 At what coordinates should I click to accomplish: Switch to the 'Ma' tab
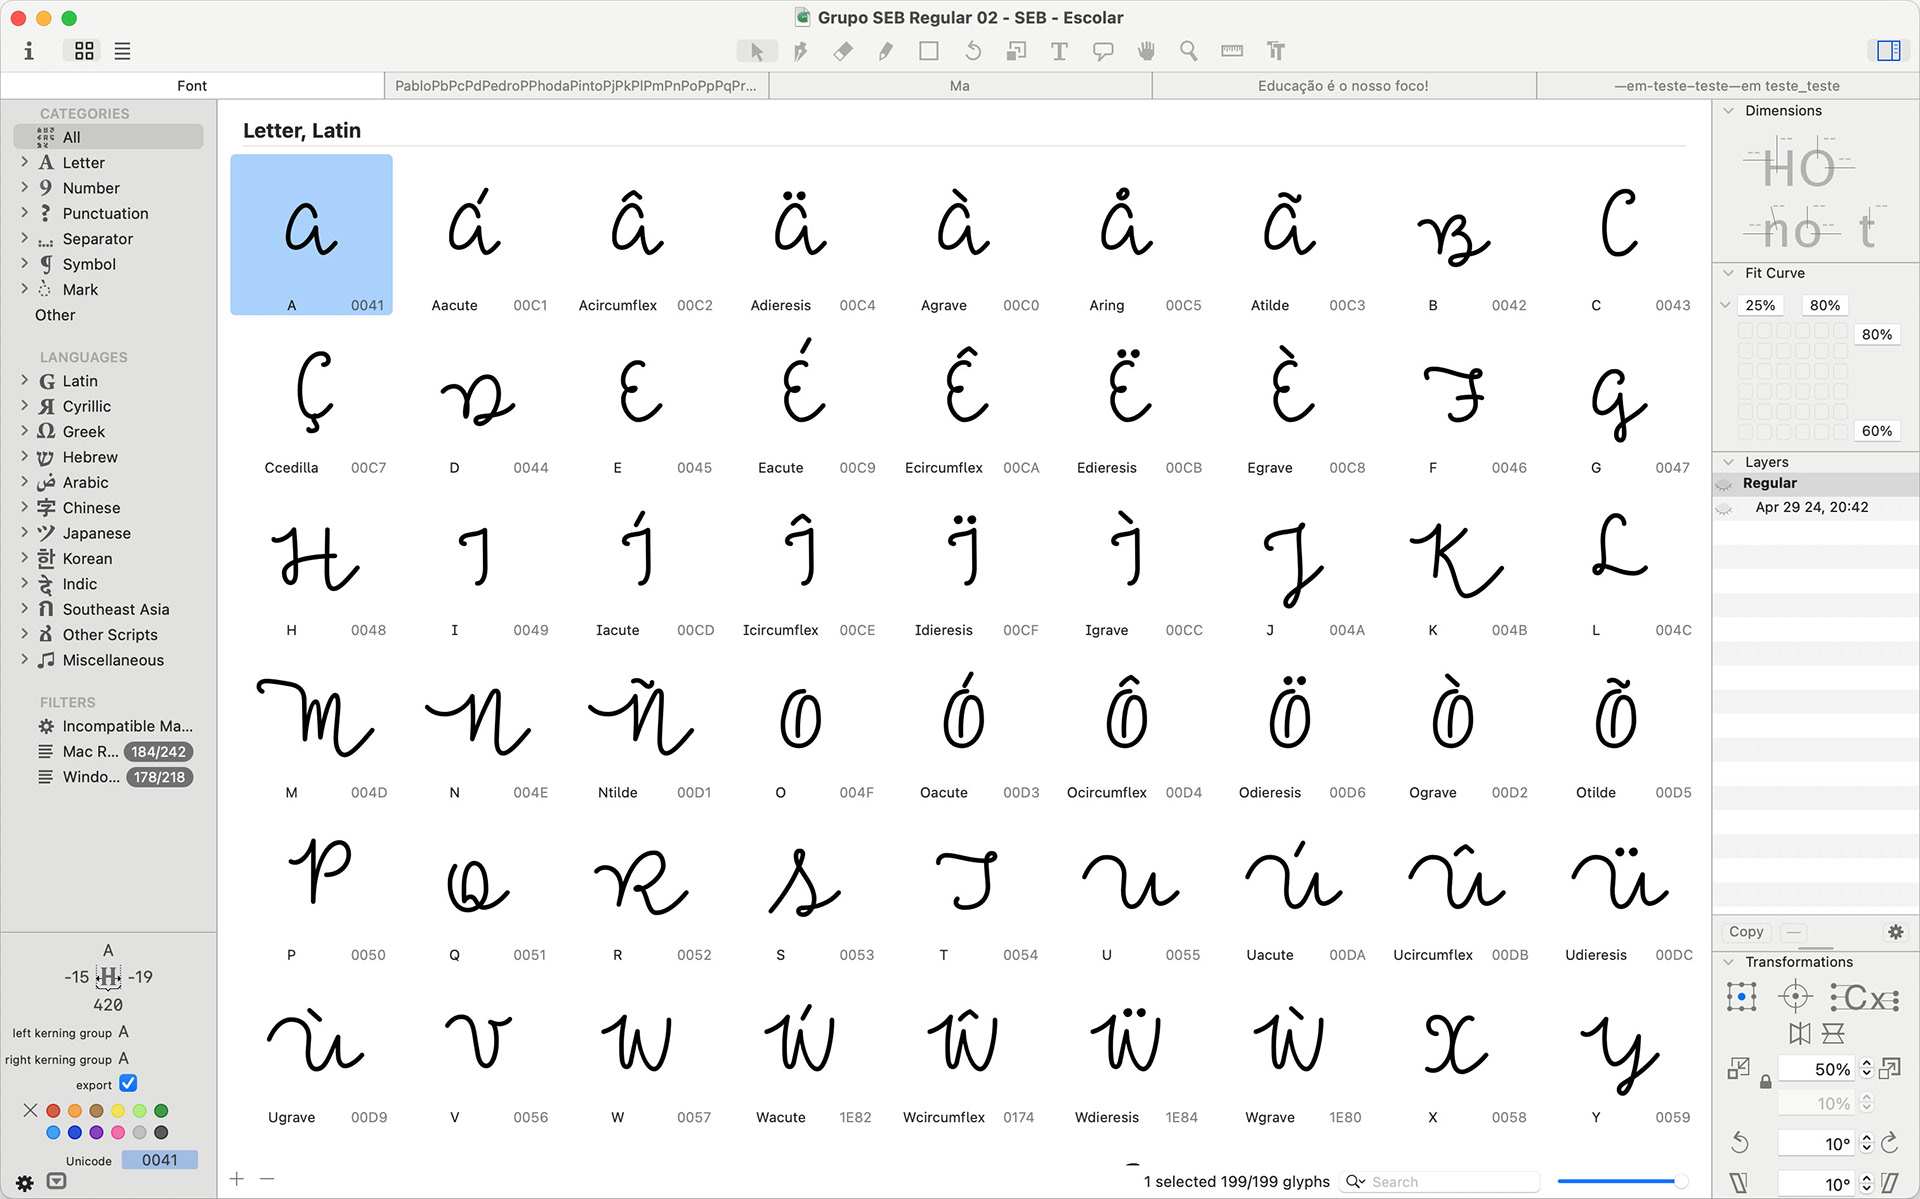pyautogui.click(x=959, y=86)
